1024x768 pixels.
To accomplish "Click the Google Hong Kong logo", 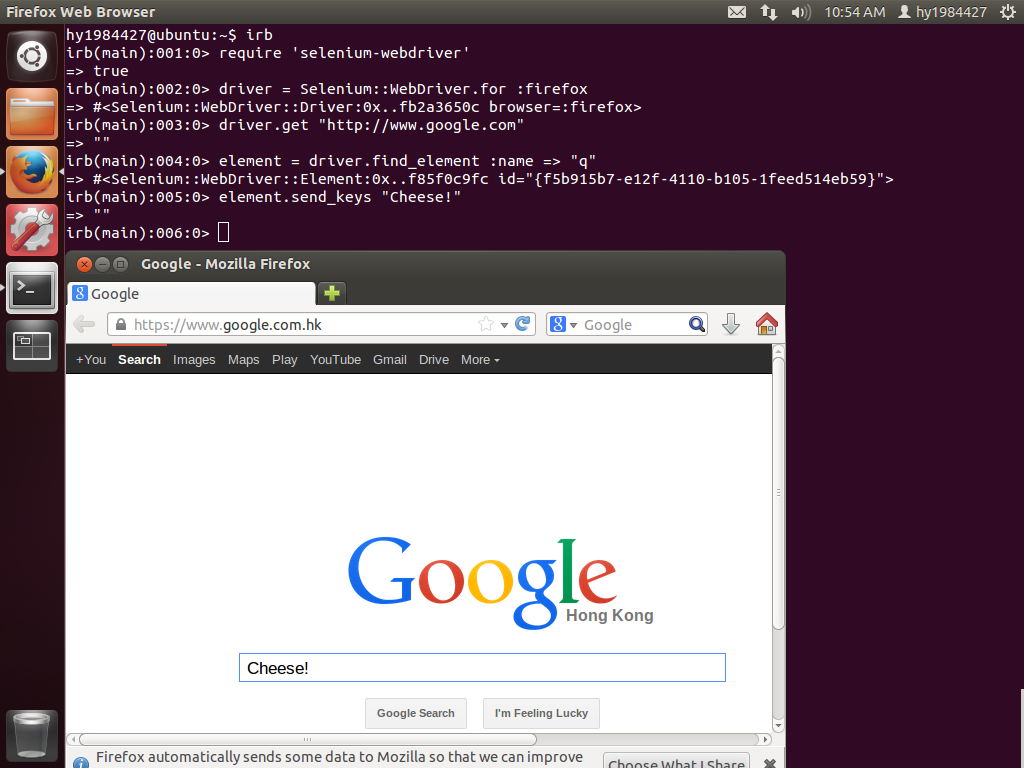I will pyautogui.click(x=500, y=583).
